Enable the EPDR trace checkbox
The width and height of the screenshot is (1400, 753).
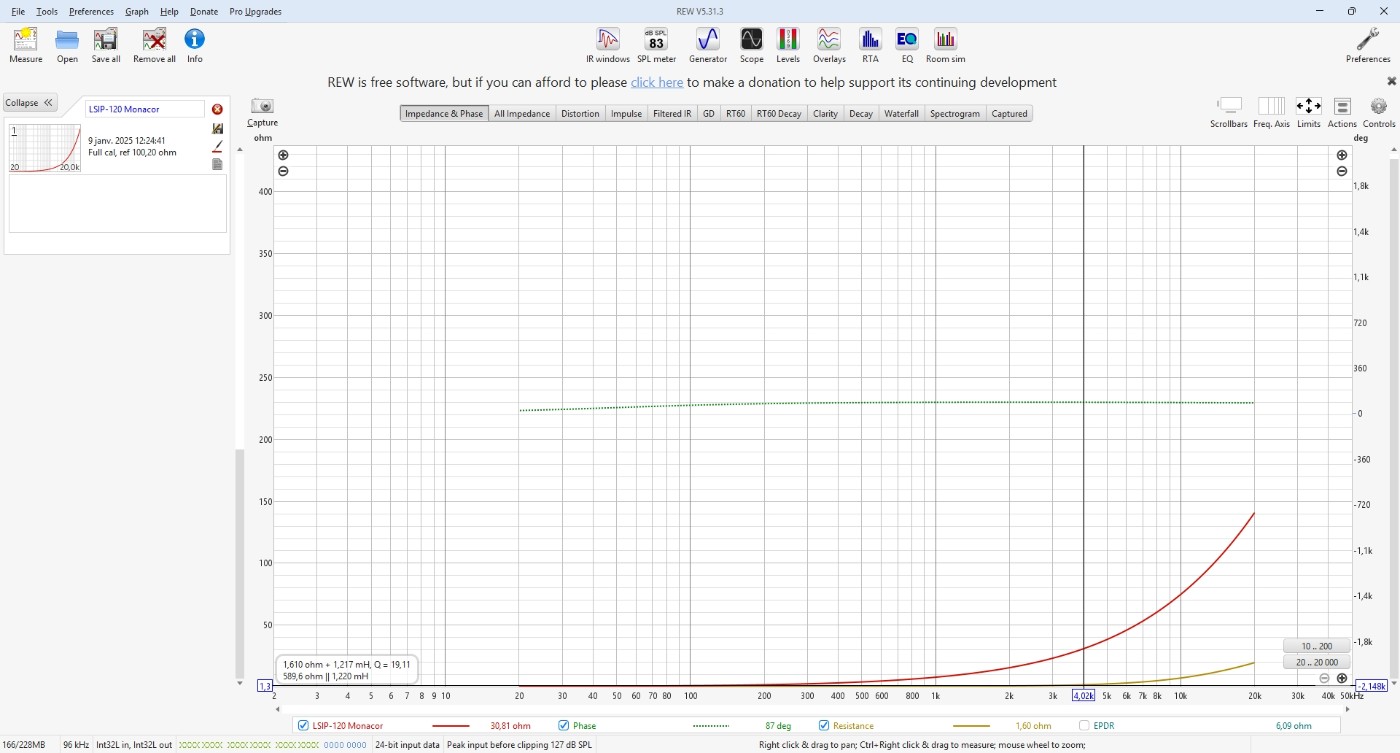1084,726
